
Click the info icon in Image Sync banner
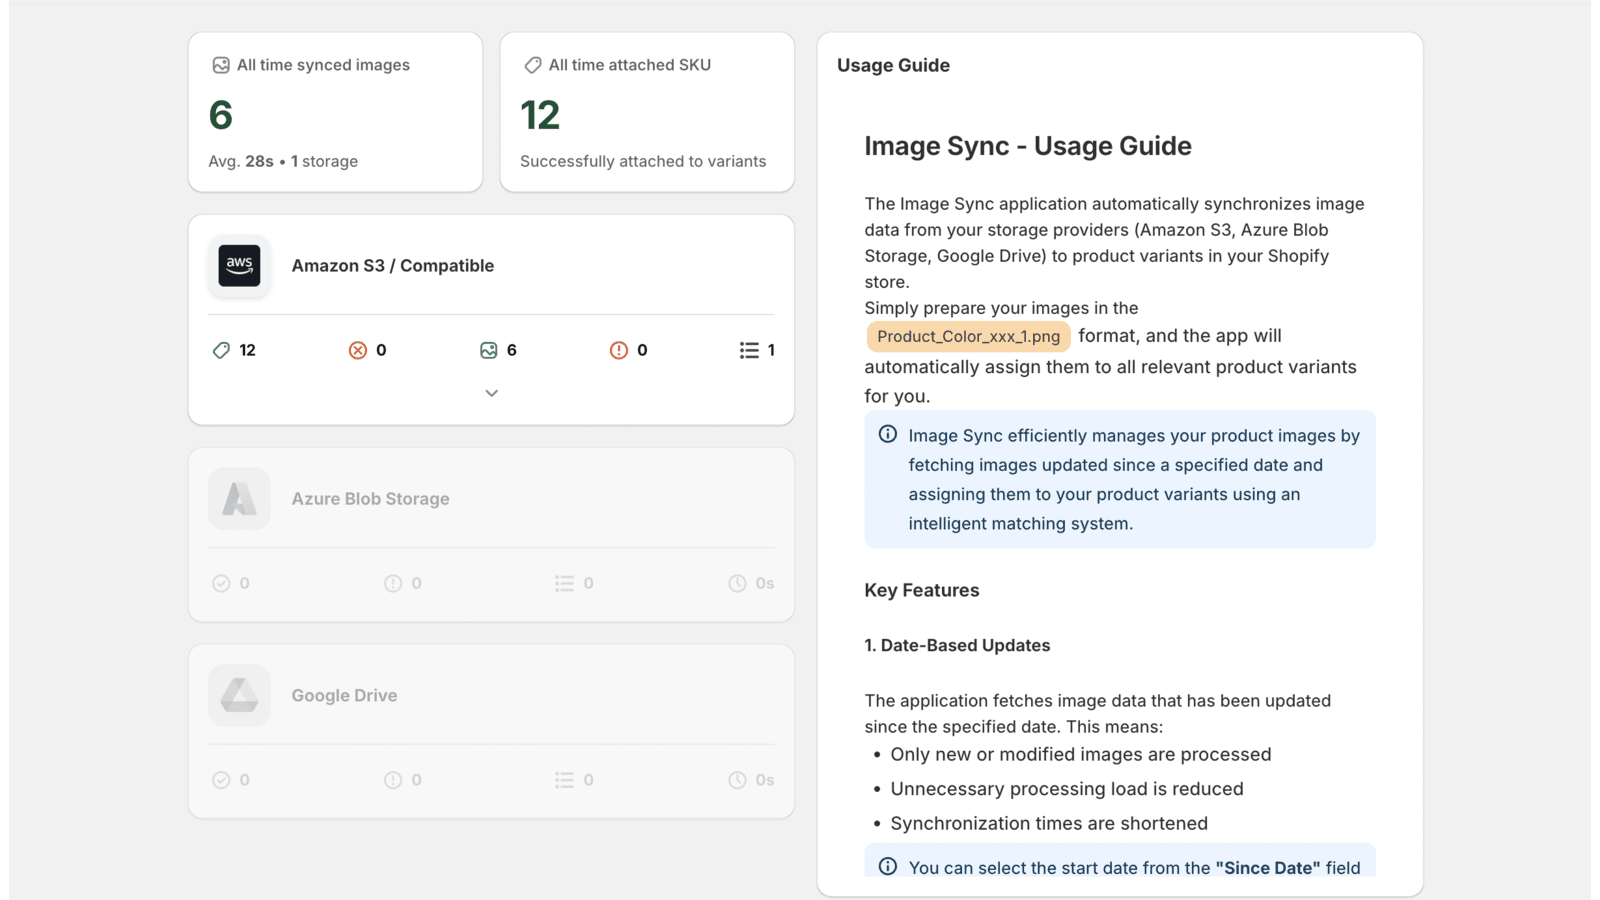(887, 434)
